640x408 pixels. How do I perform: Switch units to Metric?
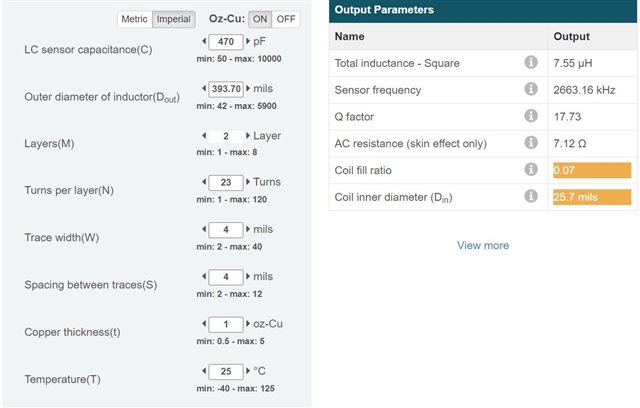click(134, 19)
